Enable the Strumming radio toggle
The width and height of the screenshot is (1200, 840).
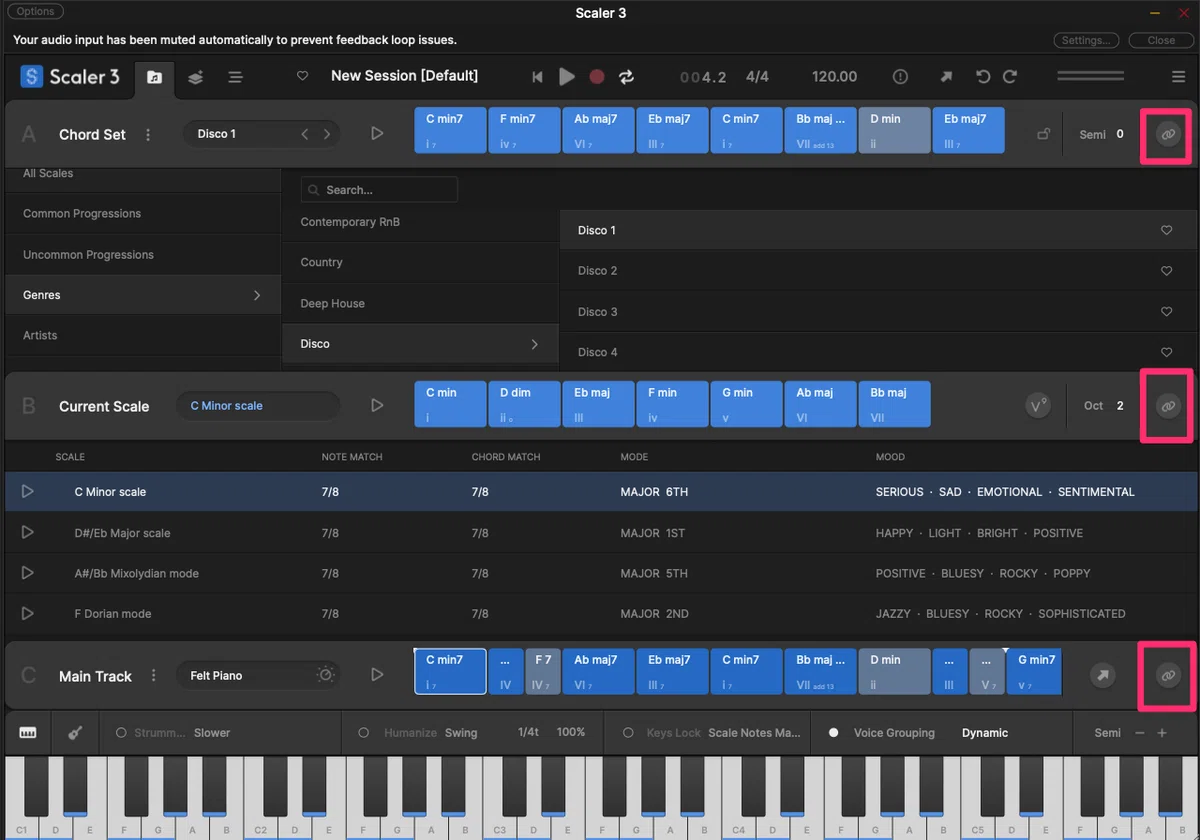pyautogui.click(x=121, y=733)
